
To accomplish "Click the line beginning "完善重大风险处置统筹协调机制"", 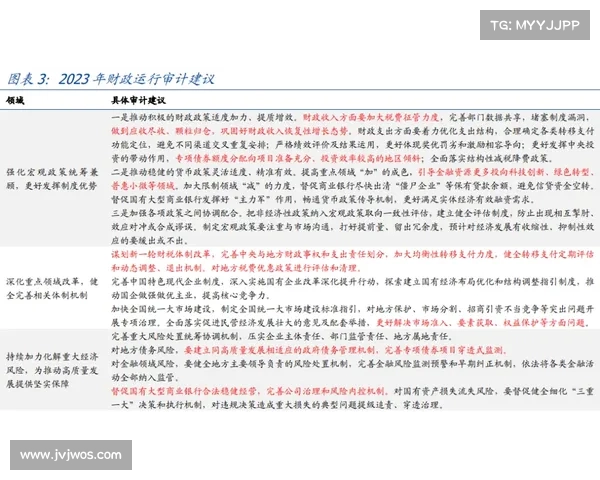I will (x=282, y=336).
